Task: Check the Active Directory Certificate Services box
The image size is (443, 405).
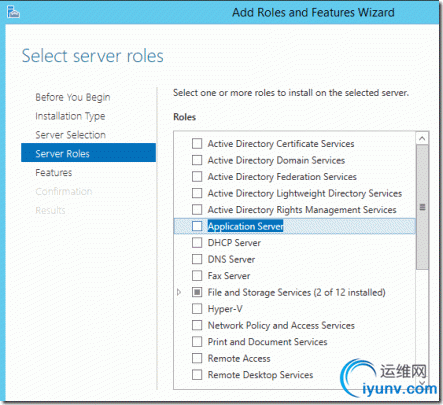Action: tap(197, 144)
